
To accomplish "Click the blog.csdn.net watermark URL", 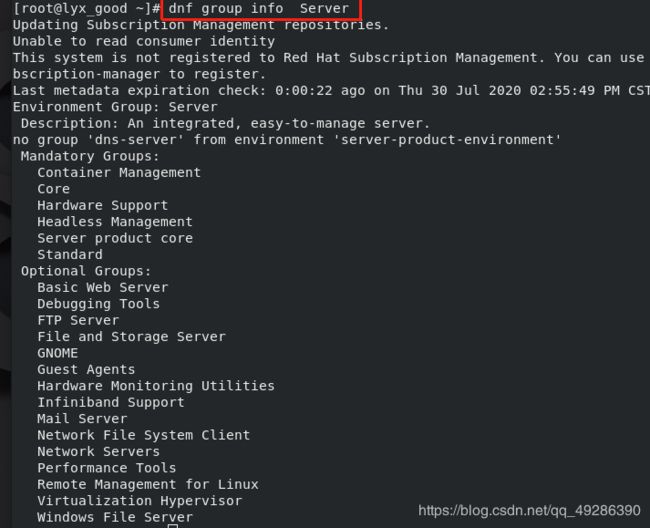I will (x=529, y=510).
